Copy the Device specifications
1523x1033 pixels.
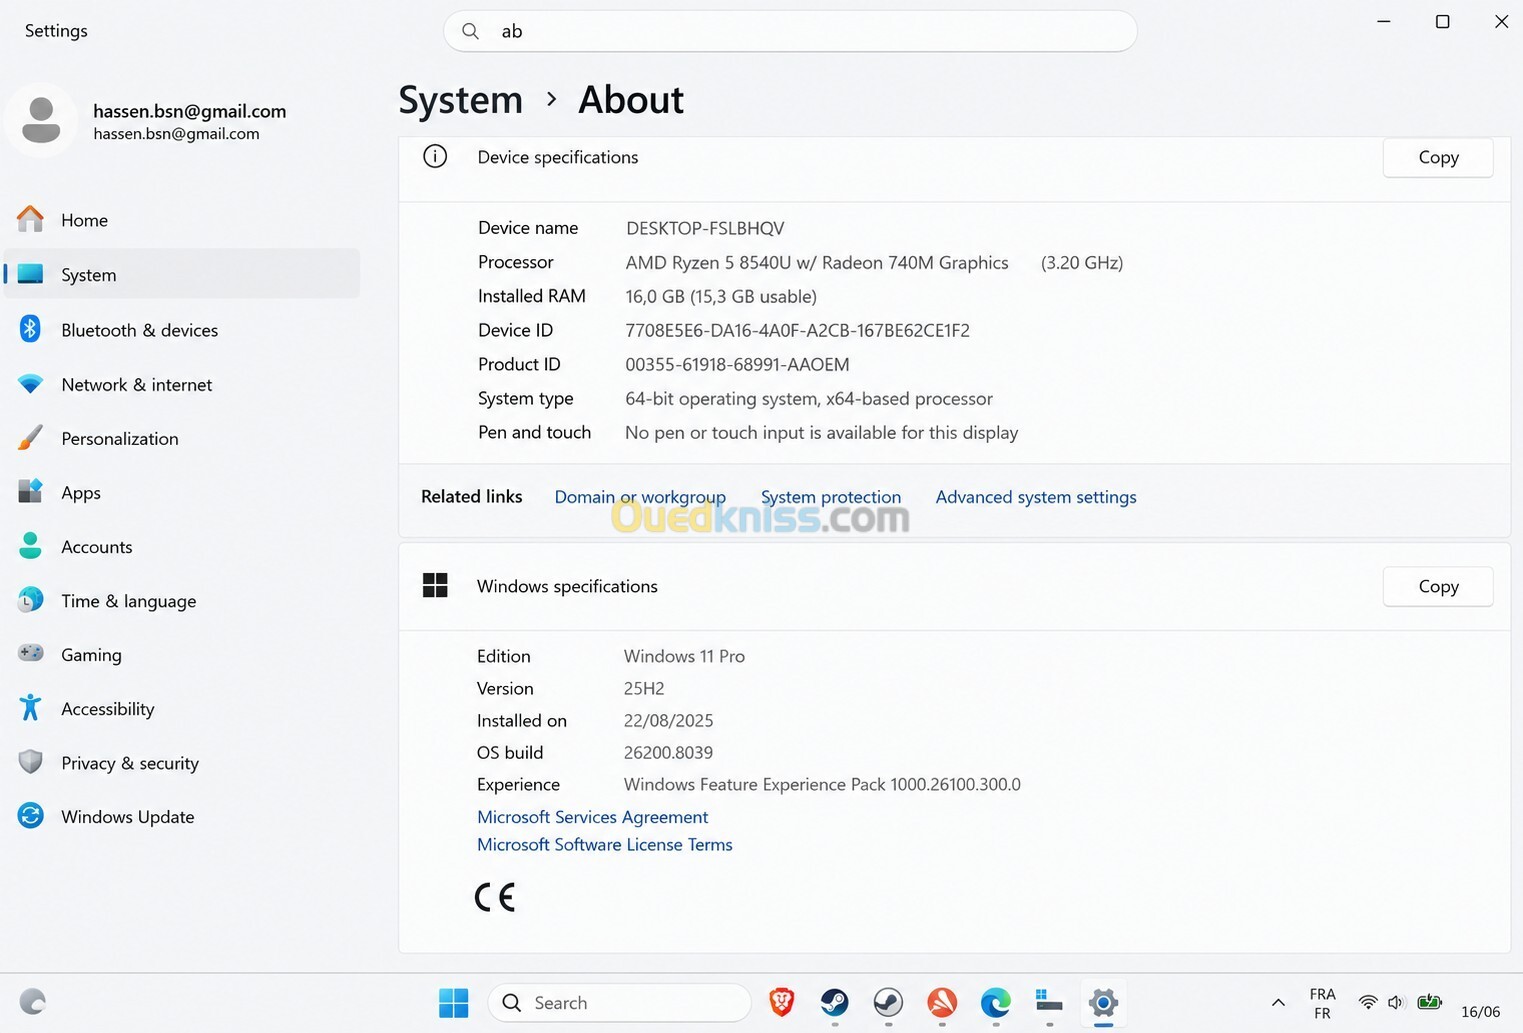tap(1438, 157)
